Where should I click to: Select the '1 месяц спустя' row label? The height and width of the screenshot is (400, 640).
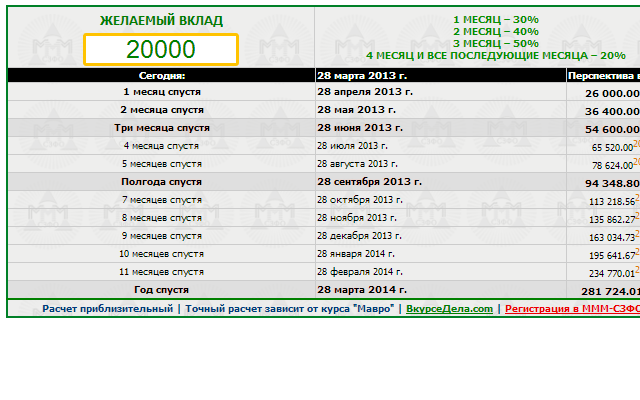162,92
